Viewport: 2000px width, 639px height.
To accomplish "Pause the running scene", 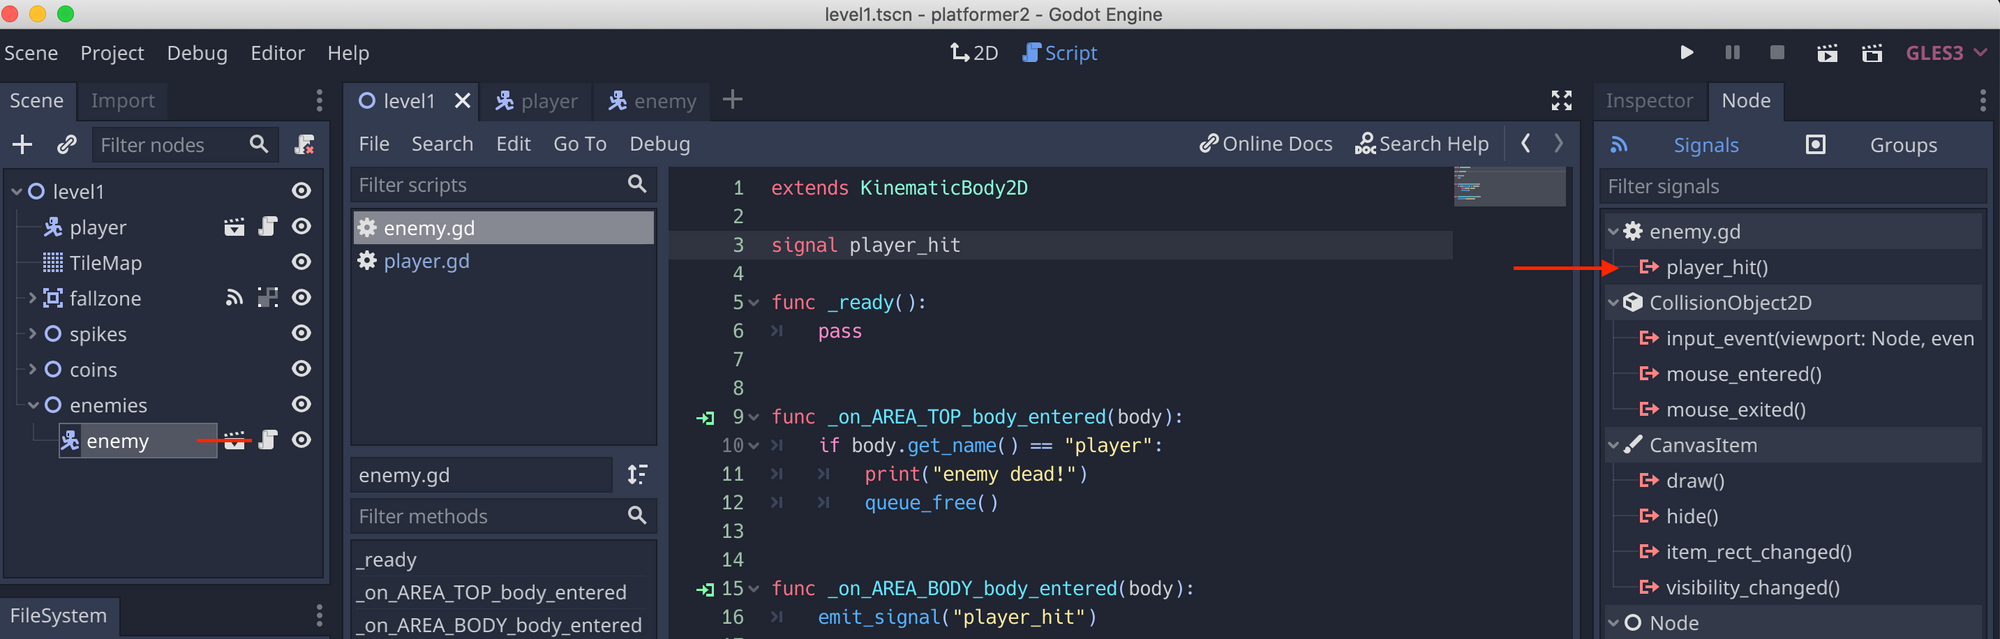I will click(1733, 53).
